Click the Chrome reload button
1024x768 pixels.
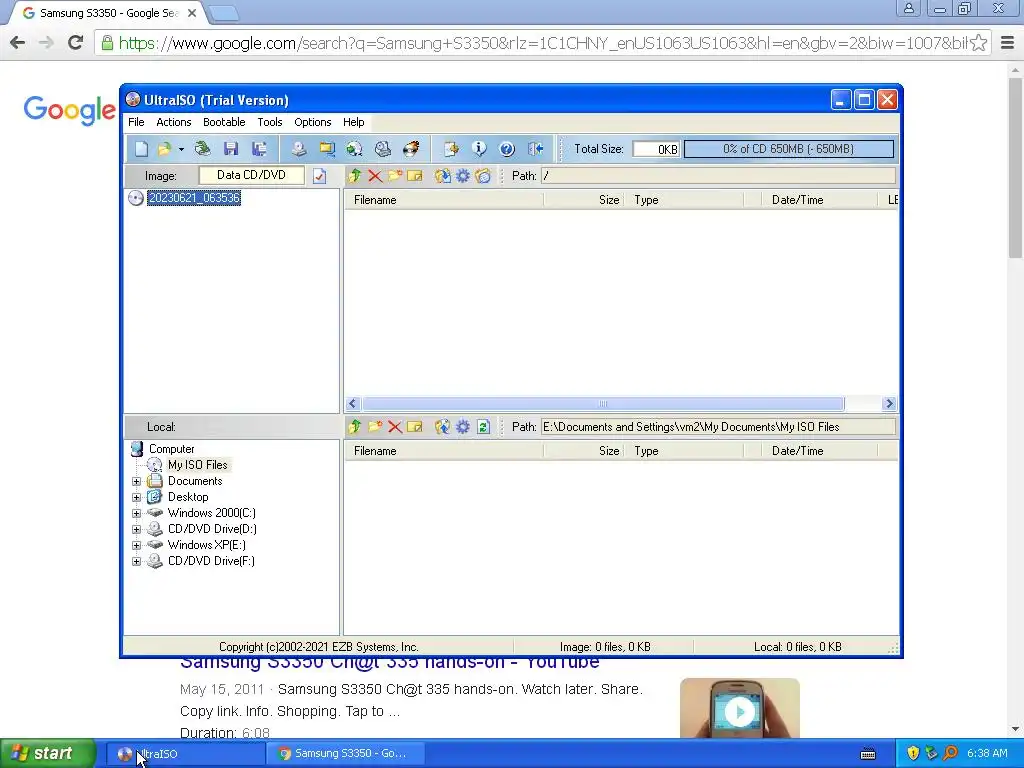coord(76,43)
